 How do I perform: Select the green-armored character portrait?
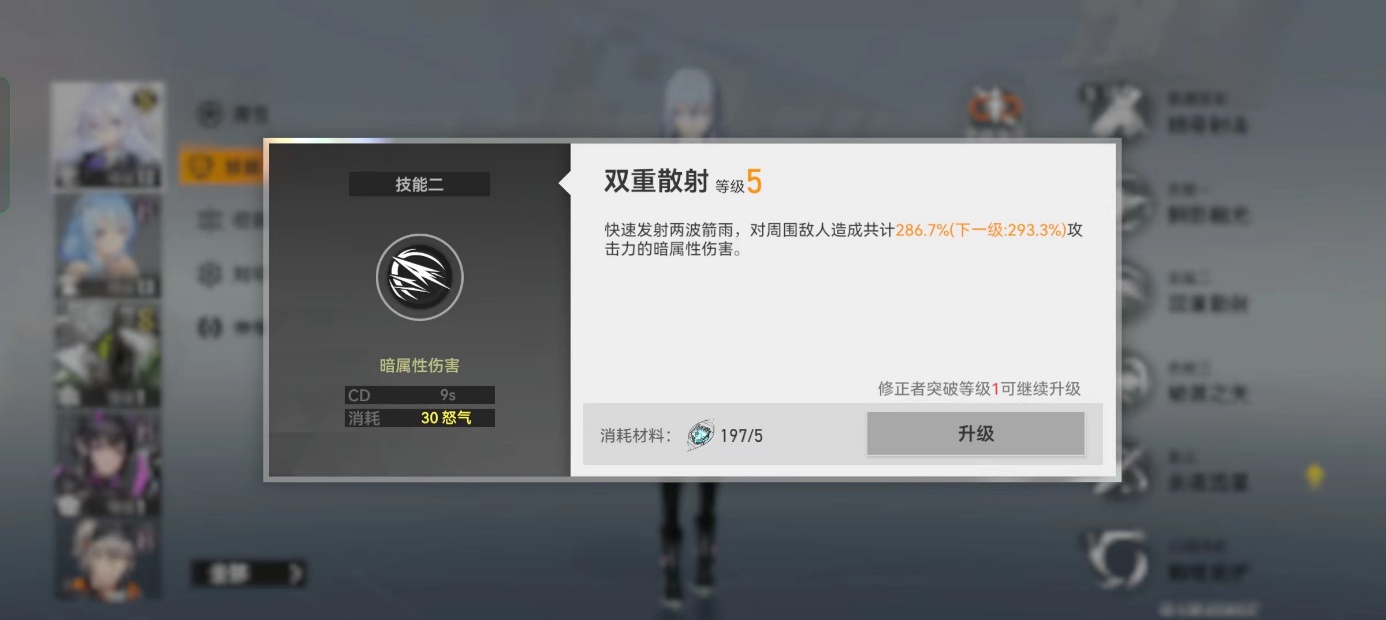point(107,355)
